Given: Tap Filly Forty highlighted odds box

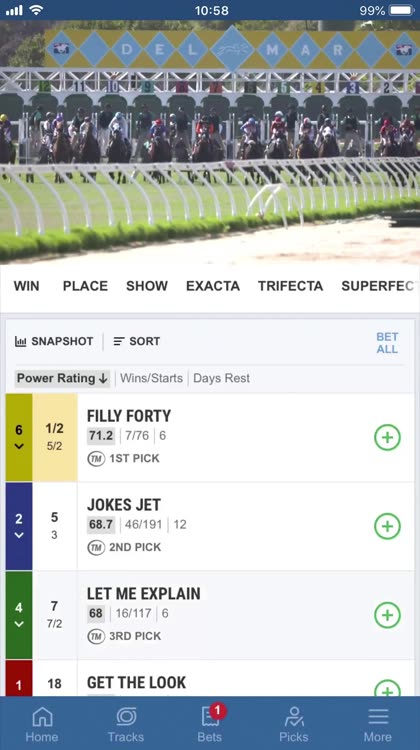Looking at the screenshot, I should 55,437.
